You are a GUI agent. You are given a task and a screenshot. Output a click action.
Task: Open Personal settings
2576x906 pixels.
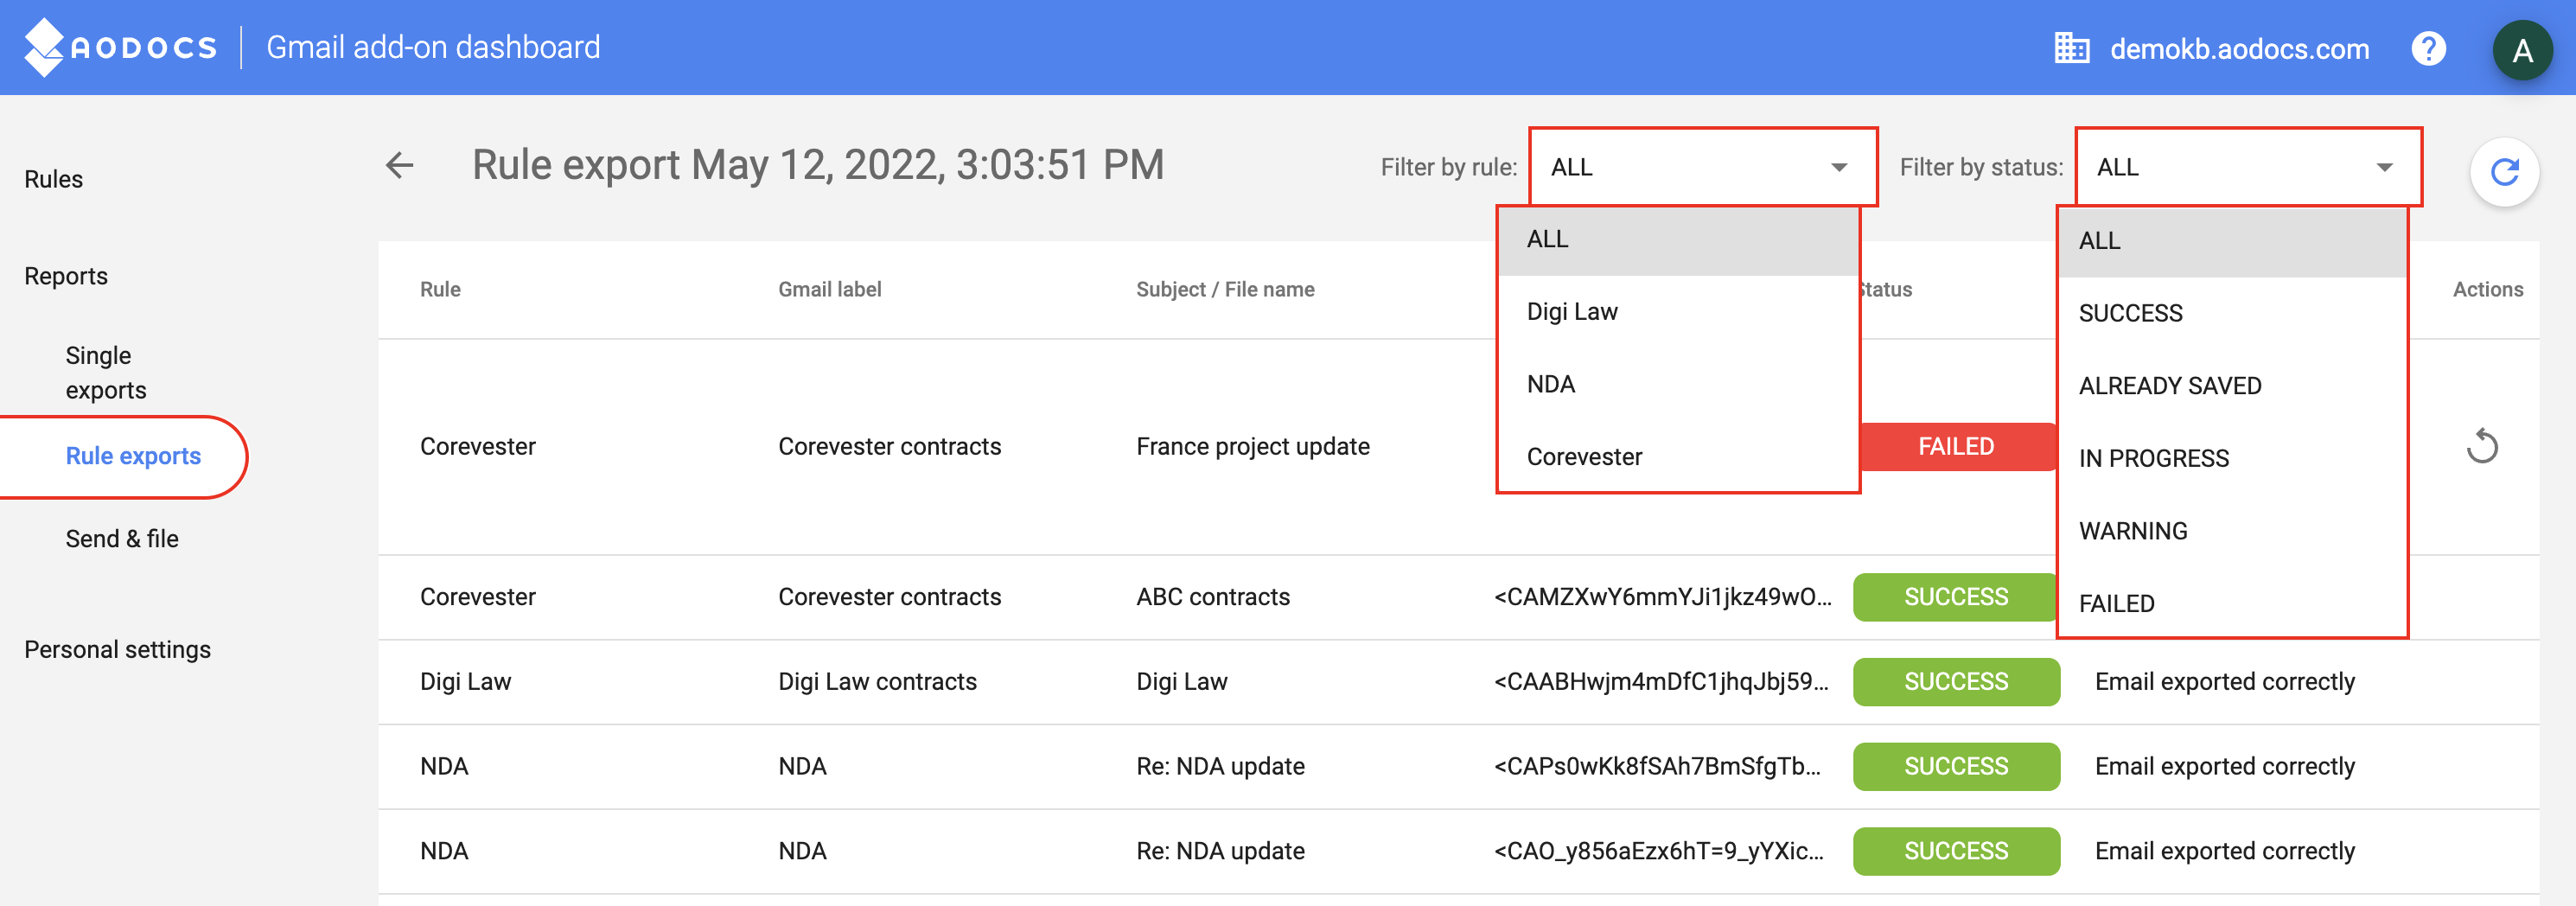point(117,648)
